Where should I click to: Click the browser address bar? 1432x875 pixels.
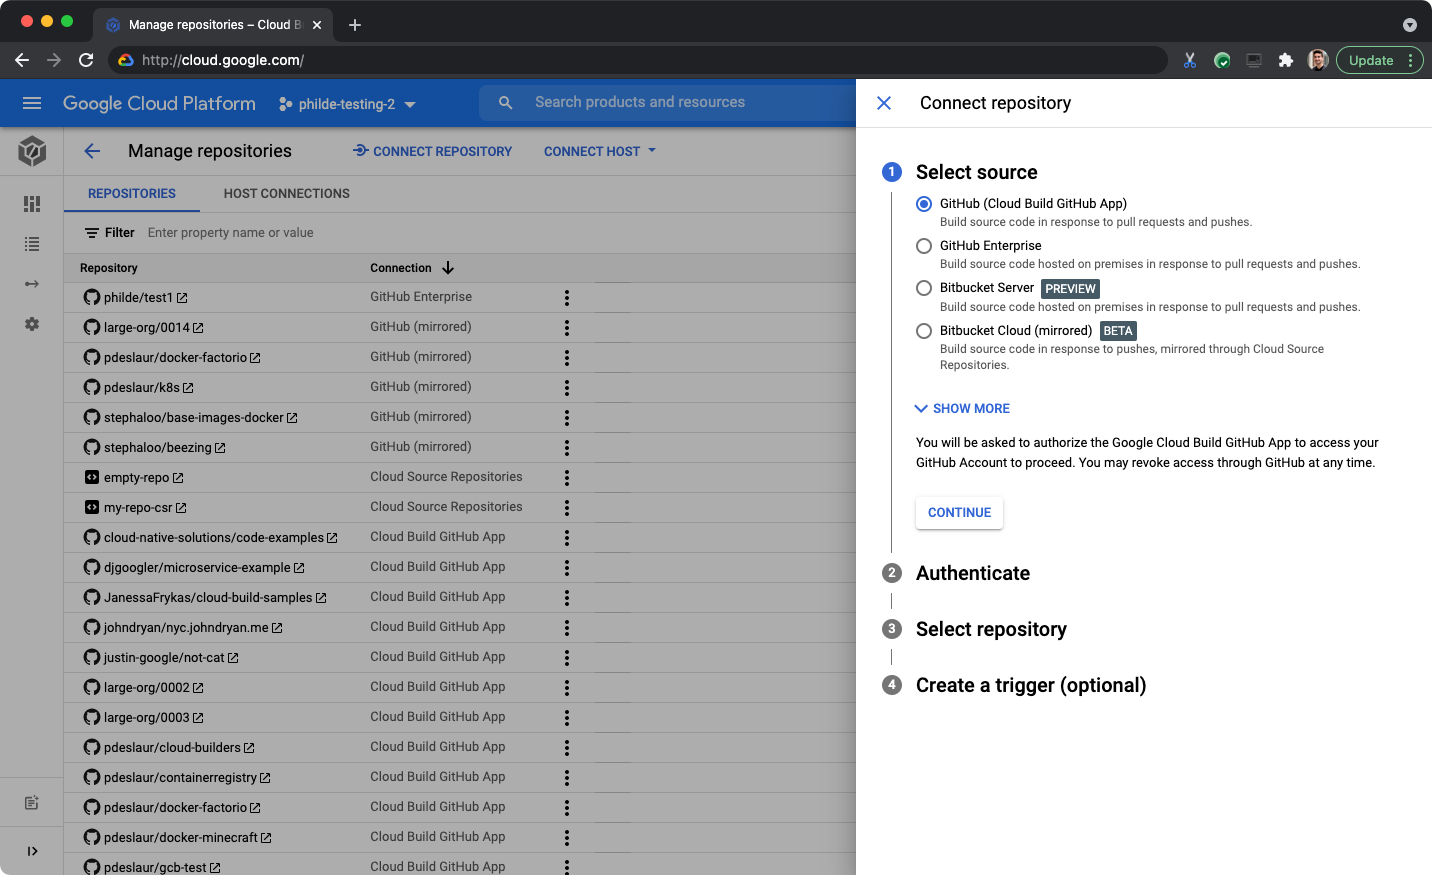click(640, 60)
